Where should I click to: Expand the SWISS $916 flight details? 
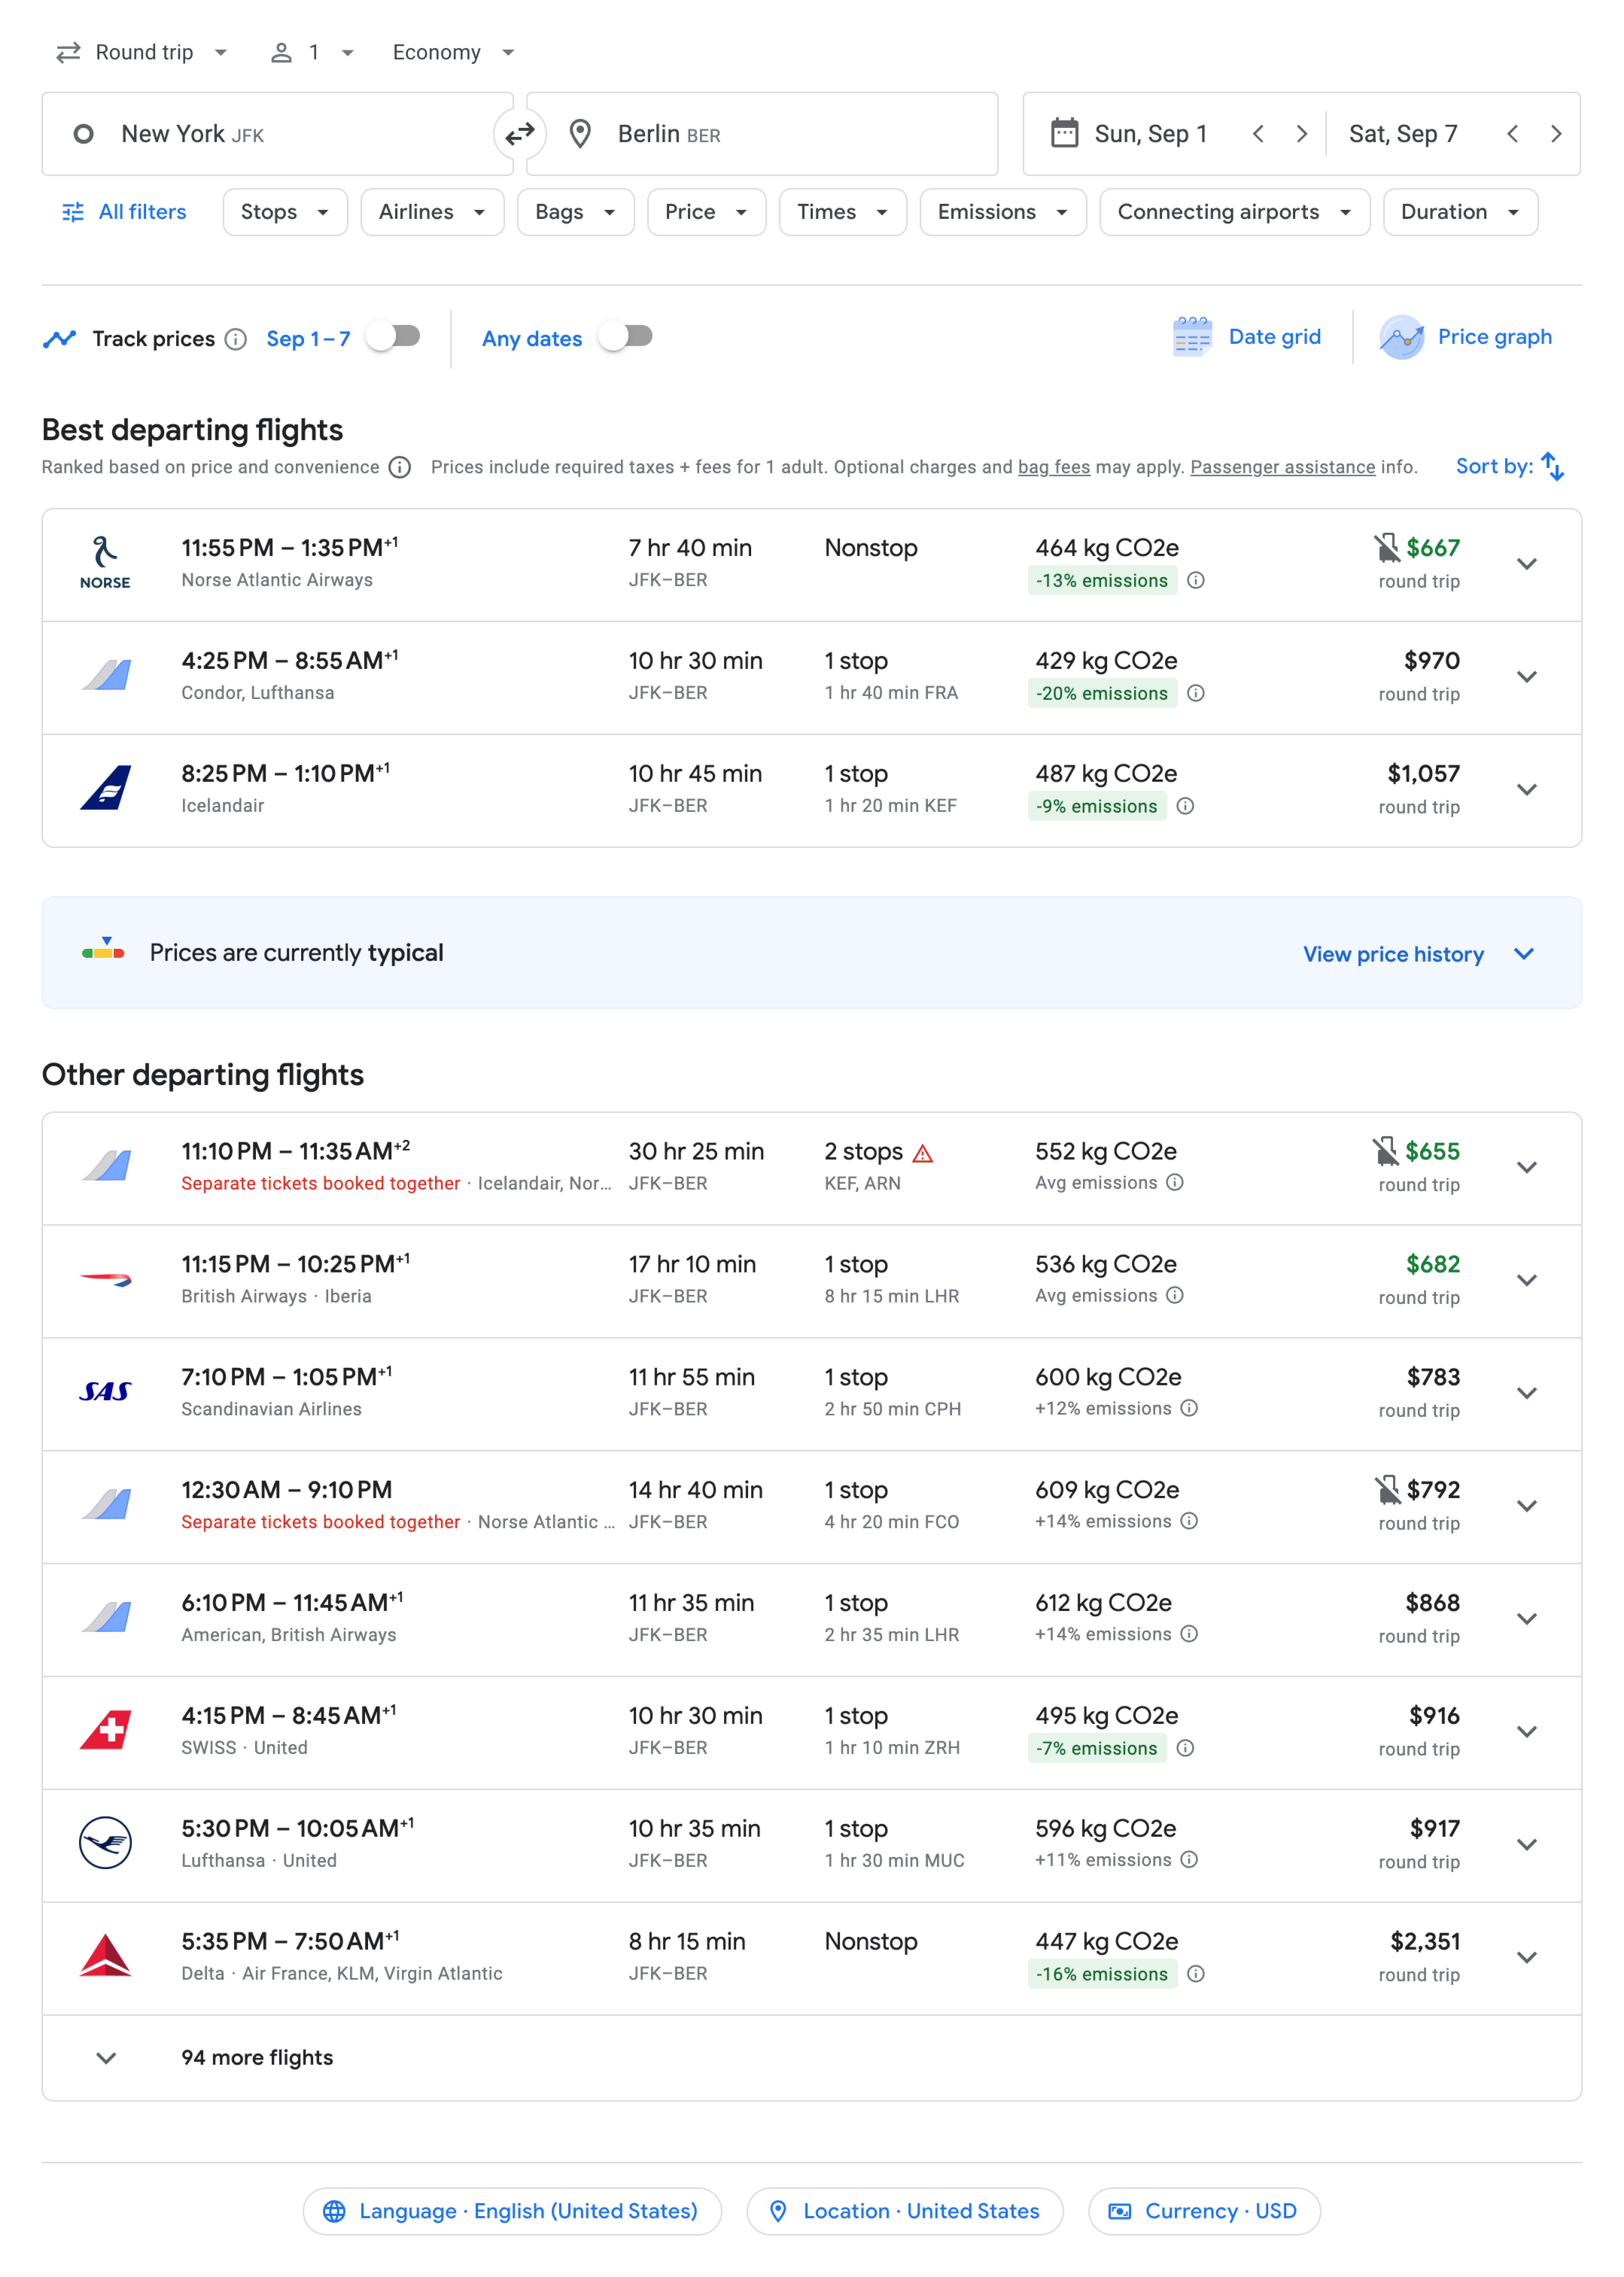click(1527, 1732)
